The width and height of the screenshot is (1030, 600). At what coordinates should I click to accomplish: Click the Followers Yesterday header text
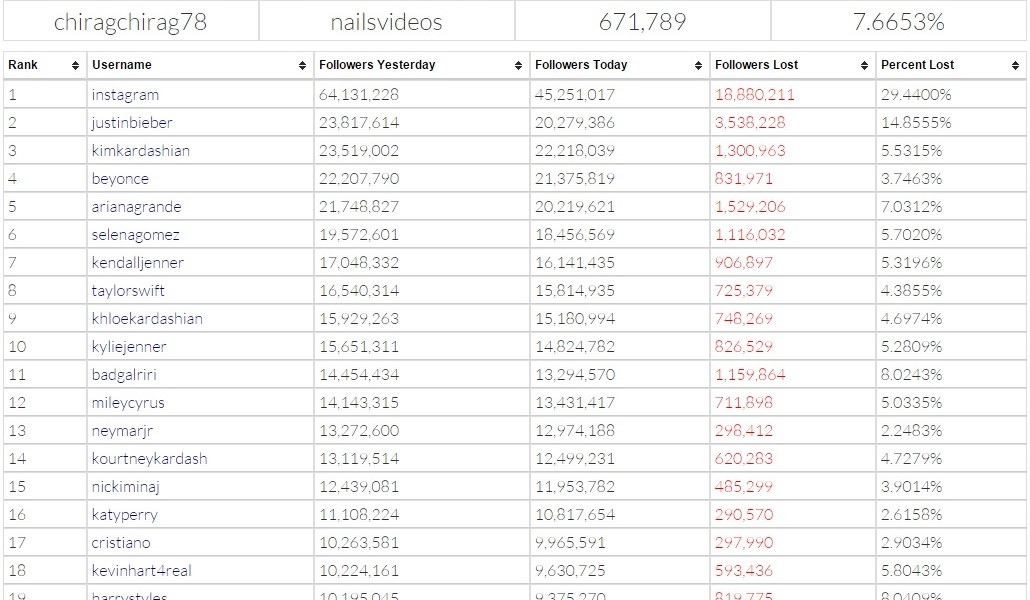[x=377, y=65]
